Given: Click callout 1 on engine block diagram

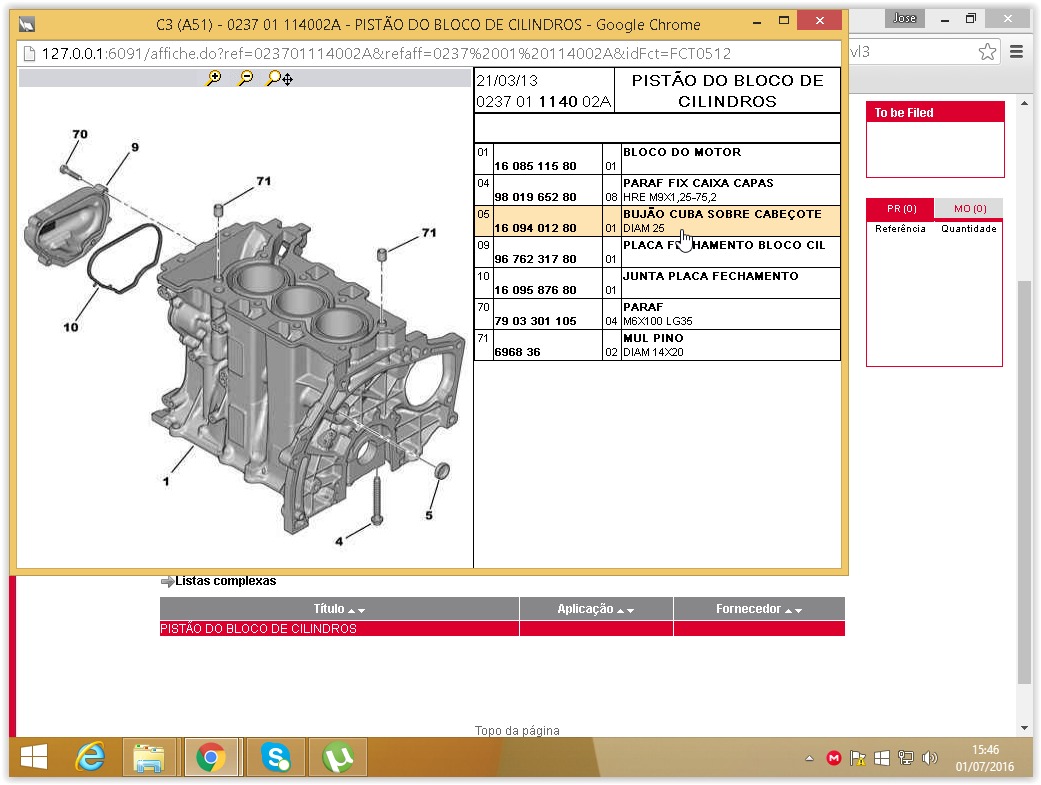Looking at the screenshot, I should pyautogui.click(x=166, y=481).
